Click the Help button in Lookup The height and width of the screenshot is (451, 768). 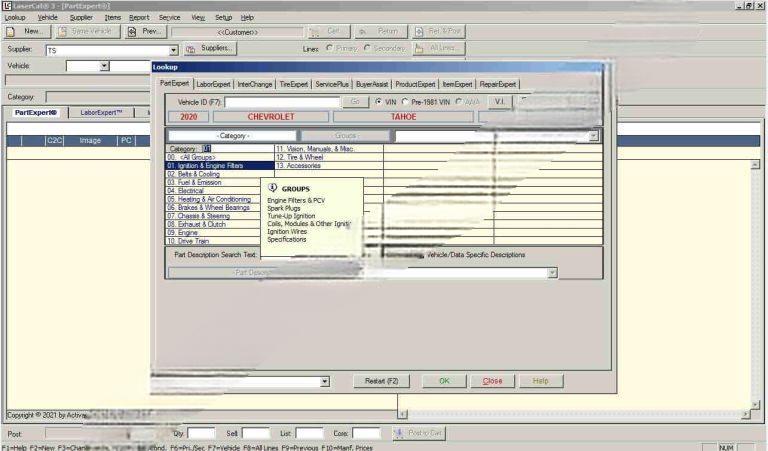point(541,381)
